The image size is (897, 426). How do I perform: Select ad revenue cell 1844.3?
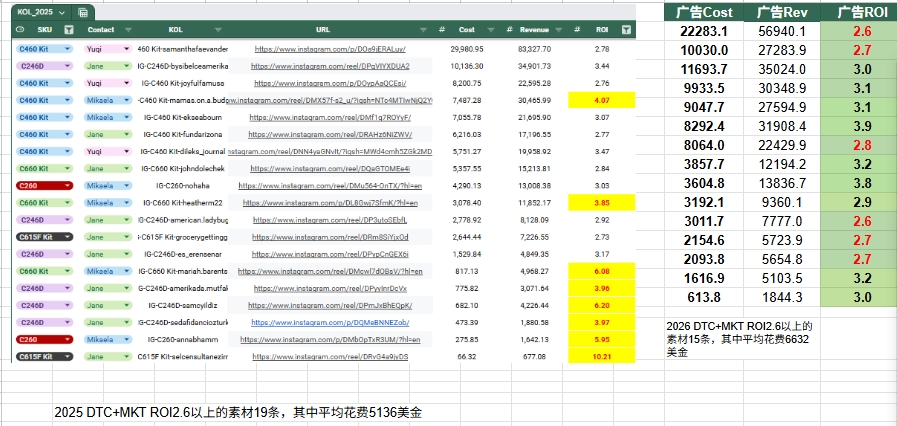pyautogui.click(x=782, y=297)
